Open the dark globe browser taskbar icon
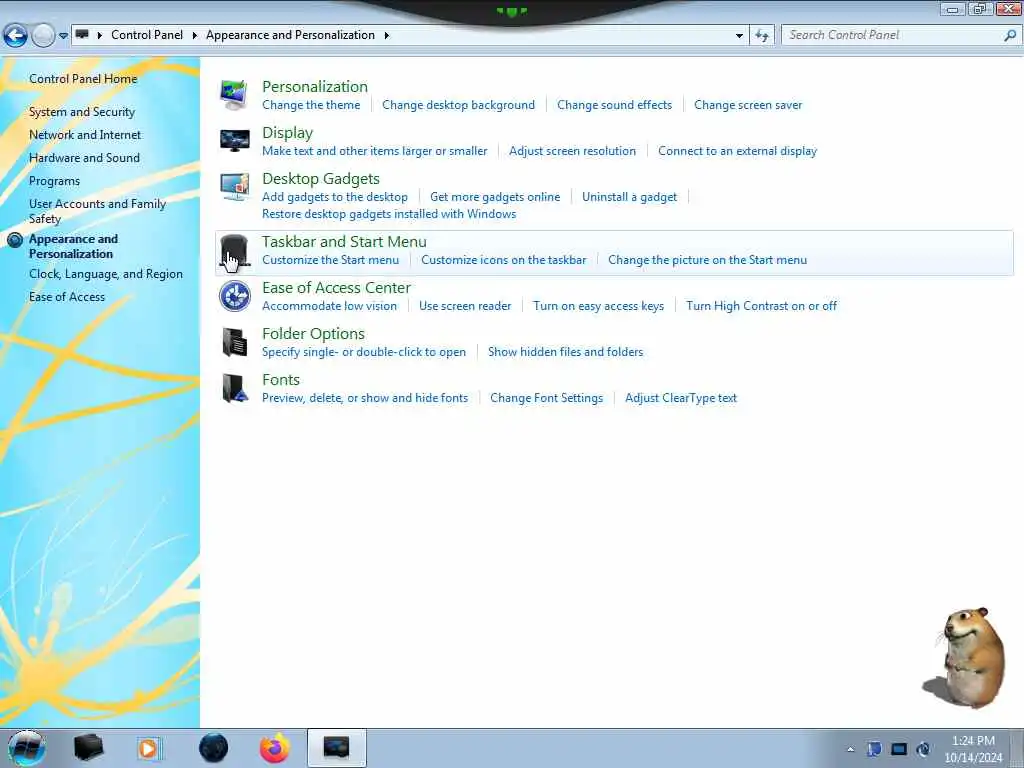The height and width of the screenshot is (768, 1024). click(213, 748)
